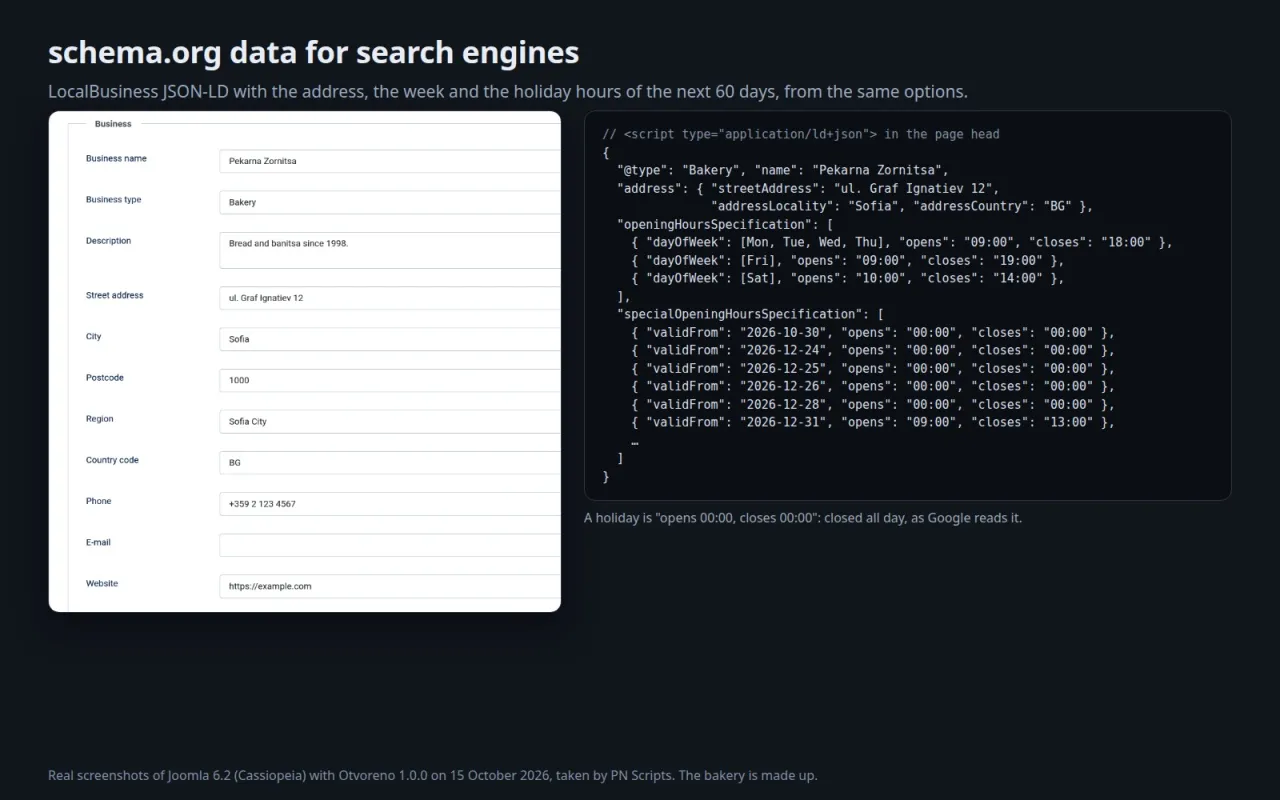Click the LocalBusiness JSON-LD subtitle line
The width and height of the screenshot is (1280, 800).
(508, 92)
